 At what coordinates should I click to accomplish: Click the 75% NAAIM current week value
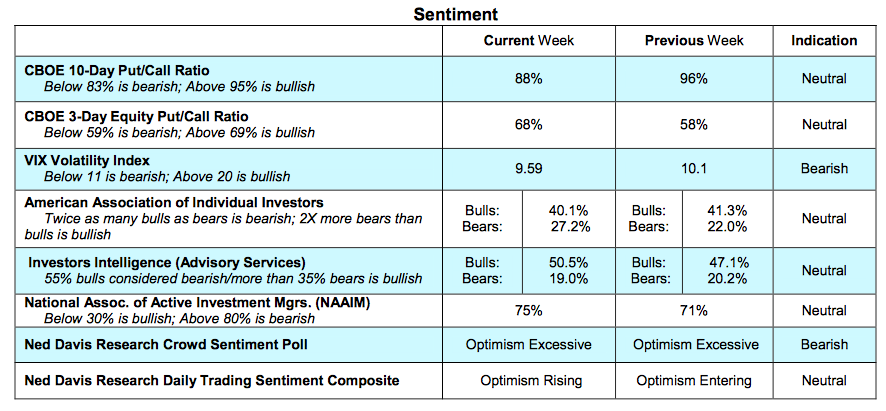(528, 311)
